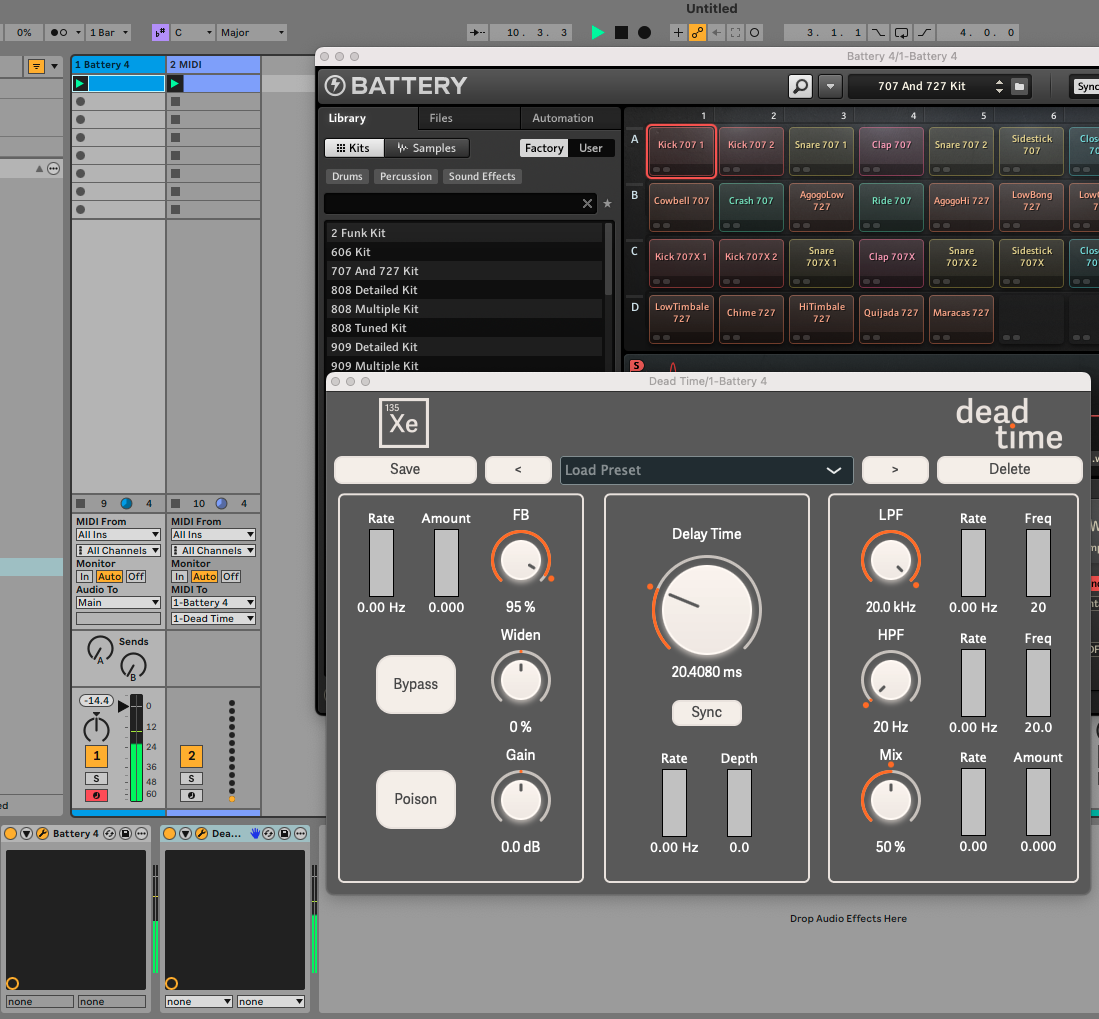Enable Arrangement Record with the circle button
The image size is (1099, 1019).
[644, 32]
